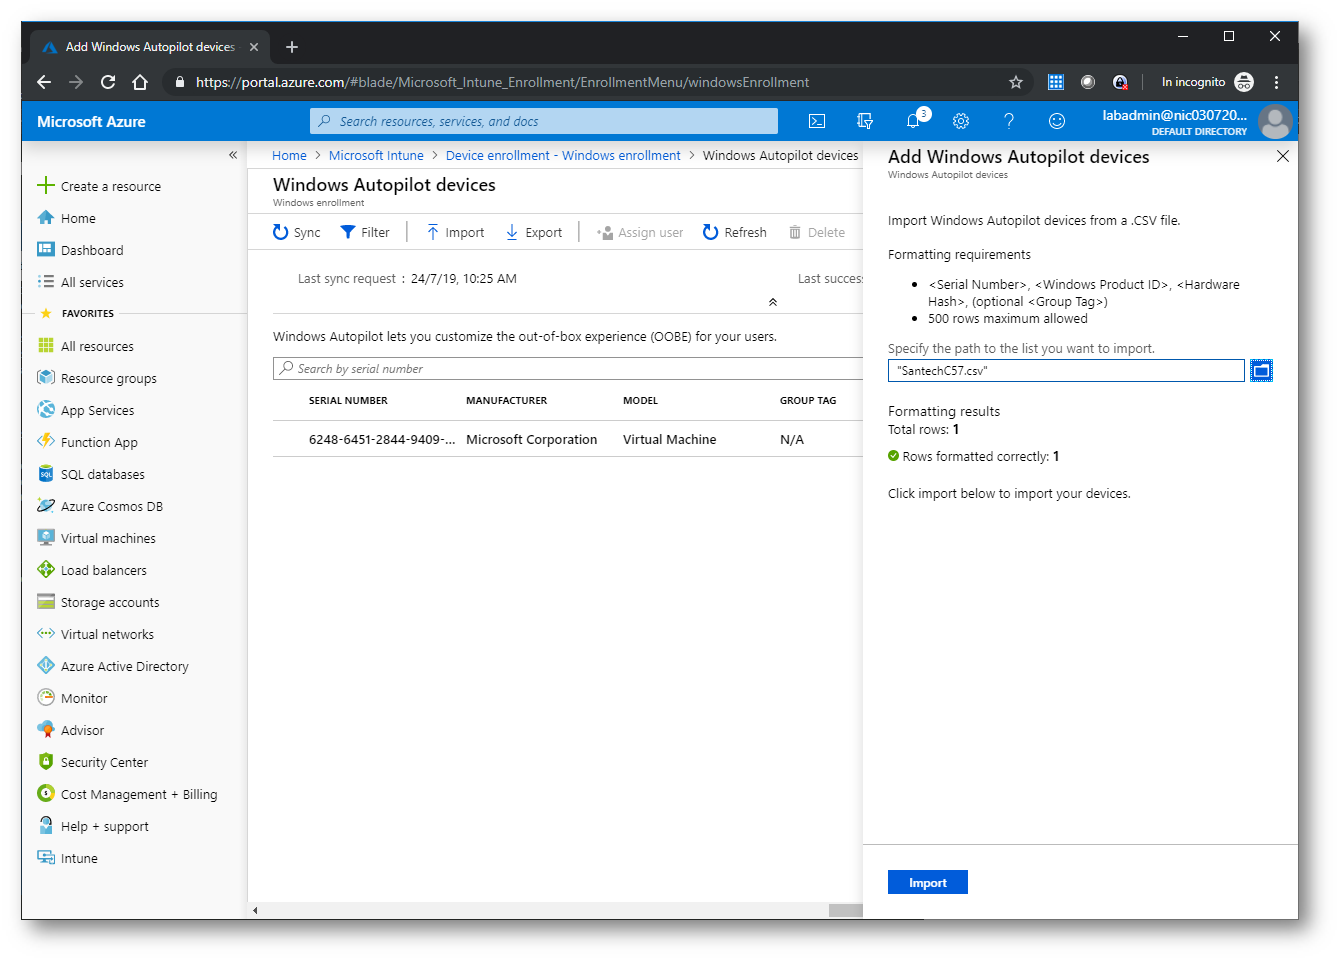This screenshot has height=962, width=1341.
Task: Open Intune in sidebar
Action: [68, 858]
